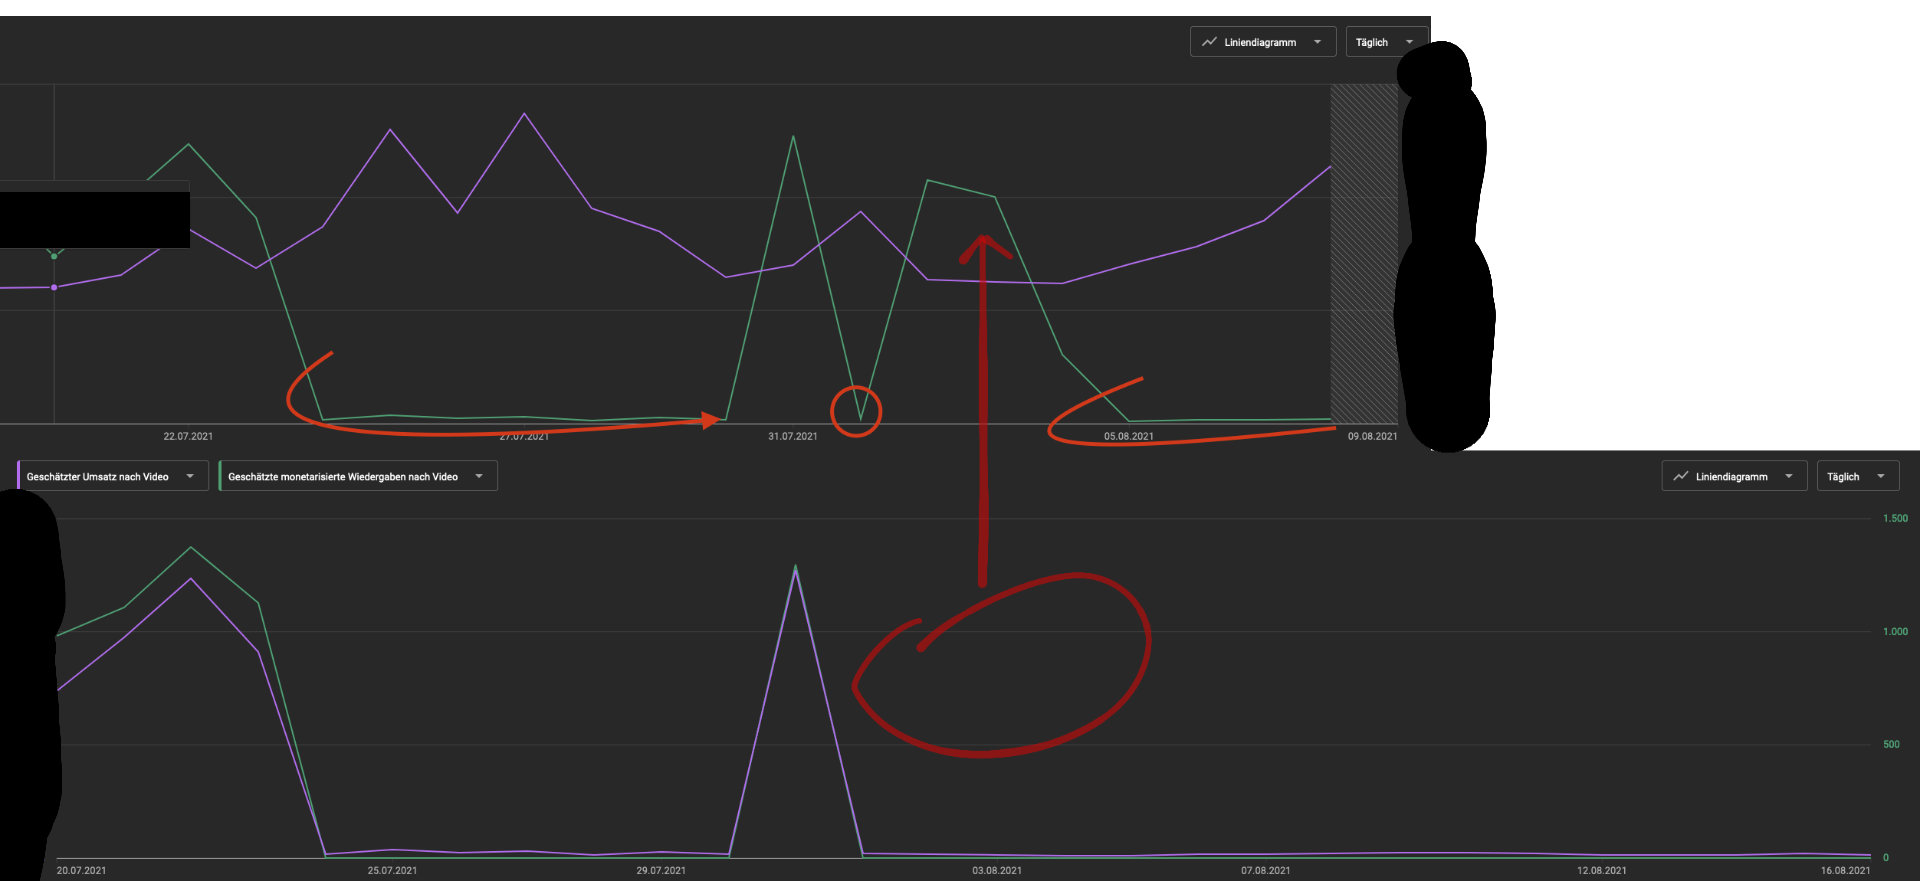Click the 09.08.2021 date label on upper axis
This screenshot has width=1920, height=881.
pyautogui.click(x=1372, y=436)
